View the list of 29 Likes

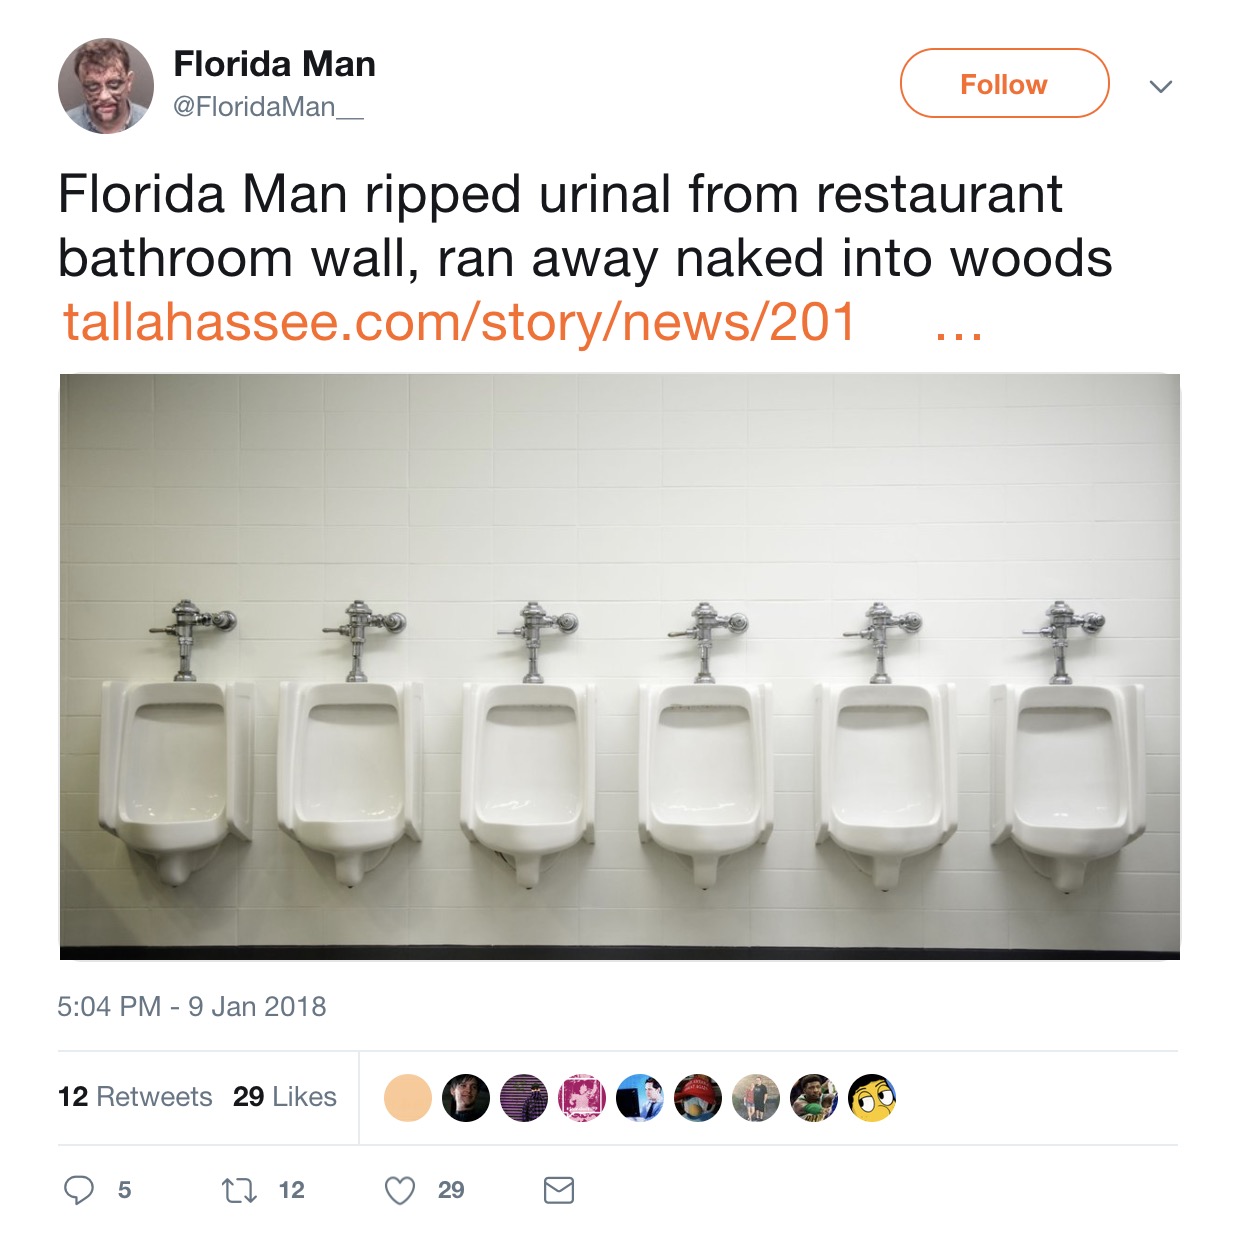click(x=283, y=1096)
